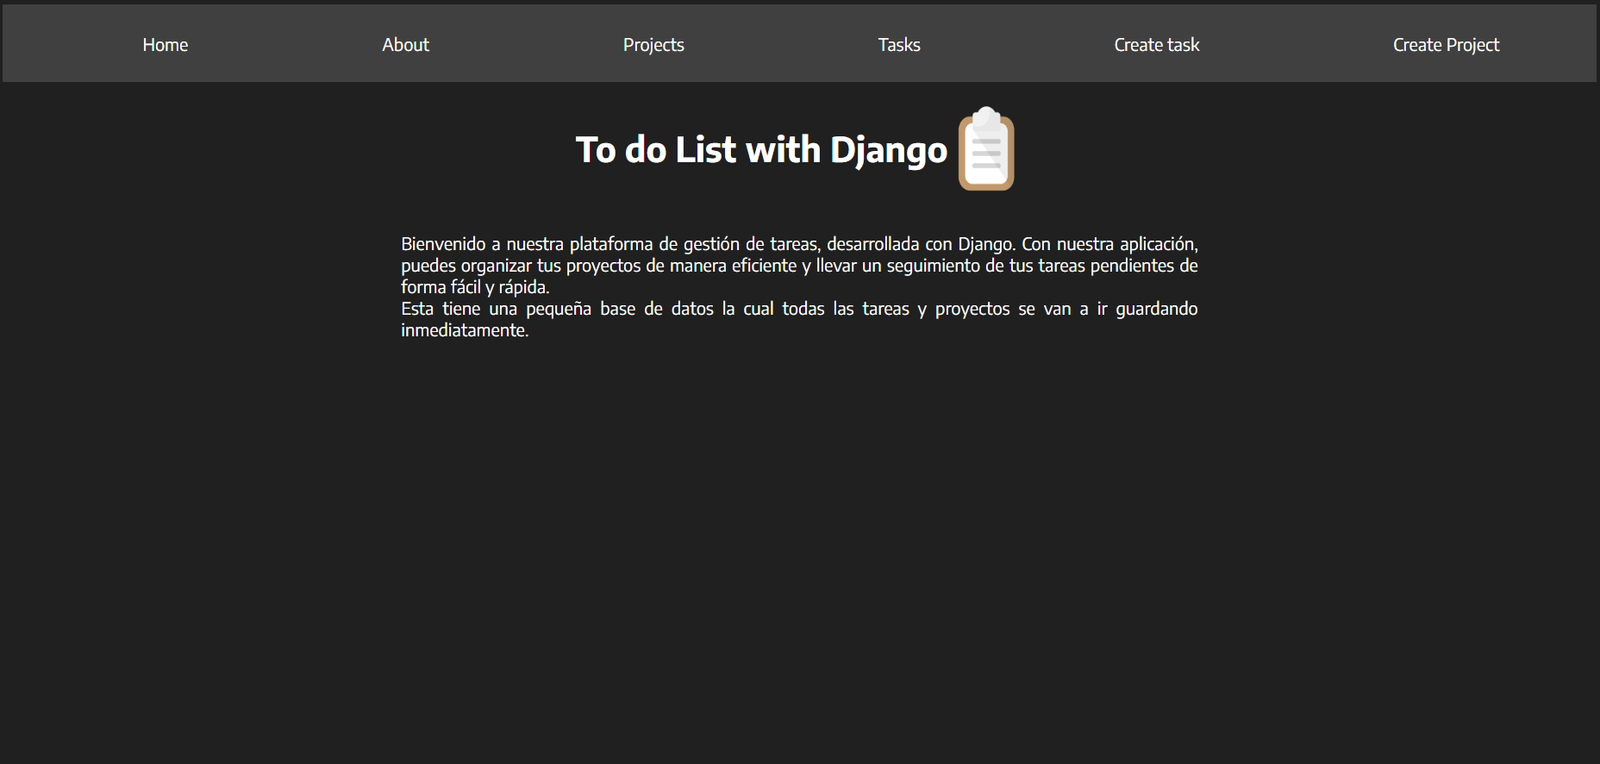Click the paragraph starting 'Bienvenido a nuestra plataforma'

799,265
